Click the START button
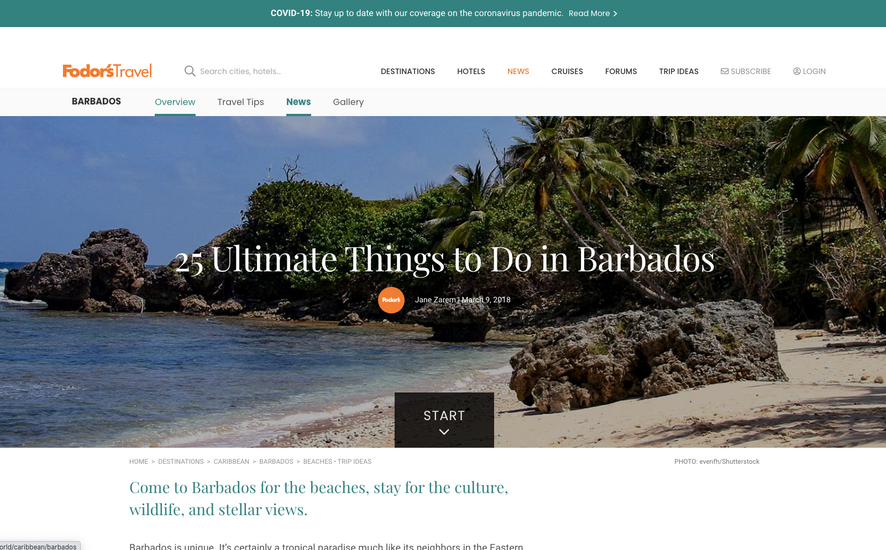Viewport: 886px width, 550px height. point(444,420)
